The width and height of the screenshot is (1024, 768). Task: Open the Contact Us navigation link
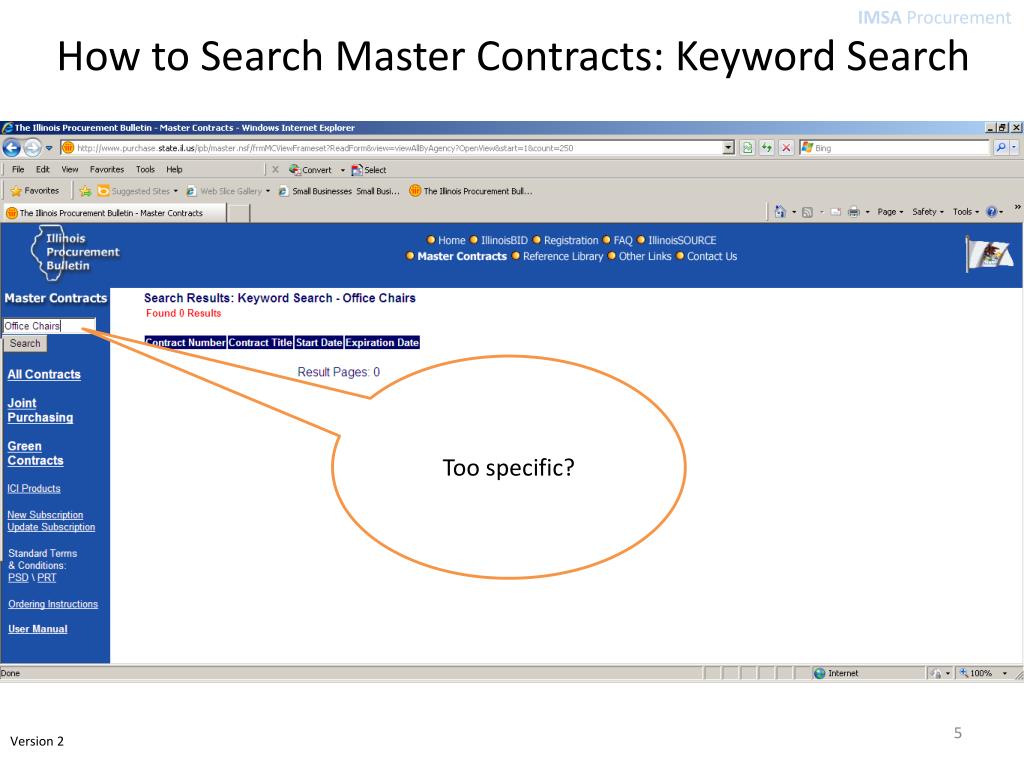tap(712, 257)
